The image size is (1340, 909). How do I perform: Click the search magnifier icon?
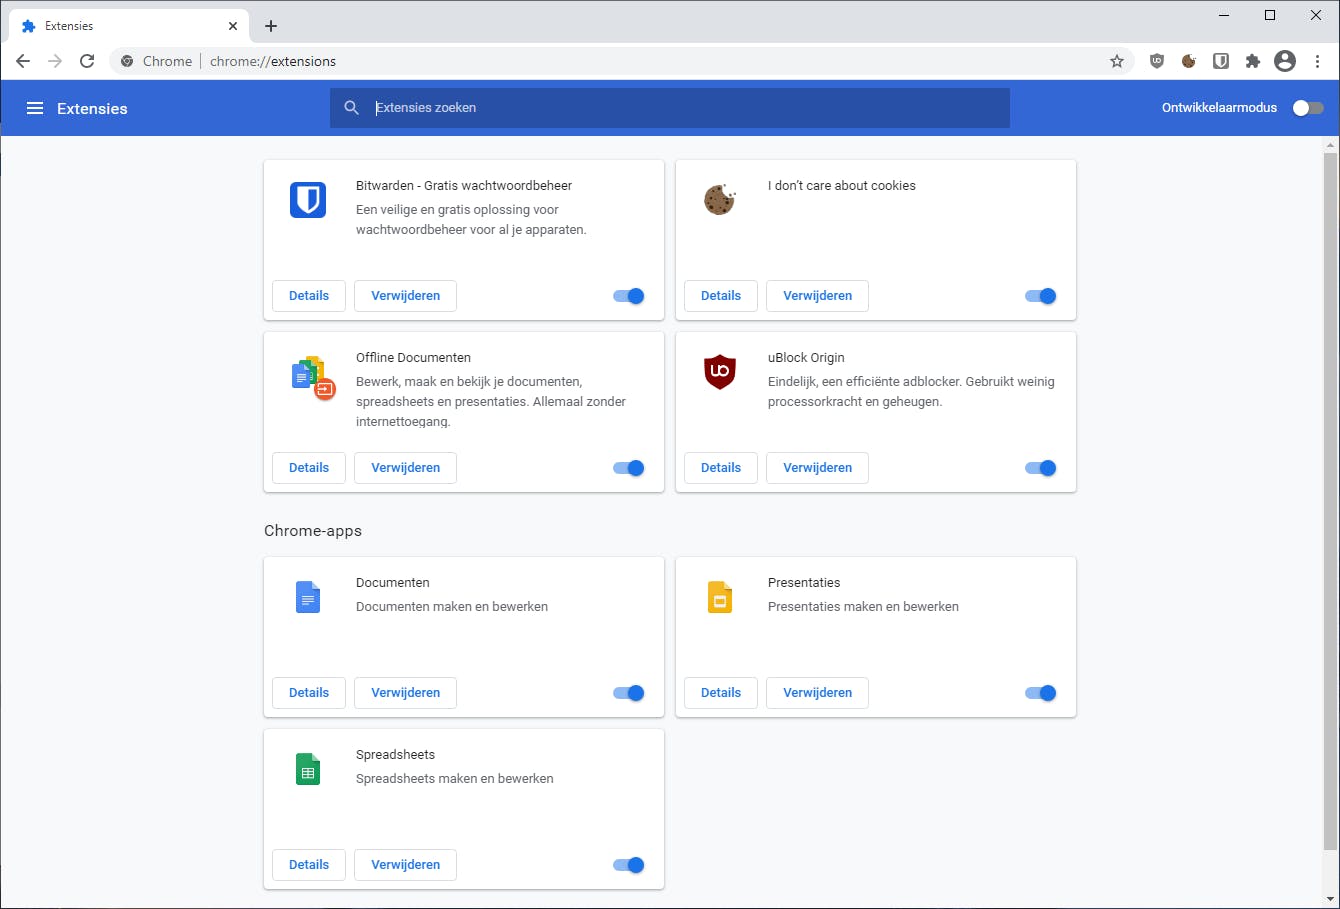351,108
